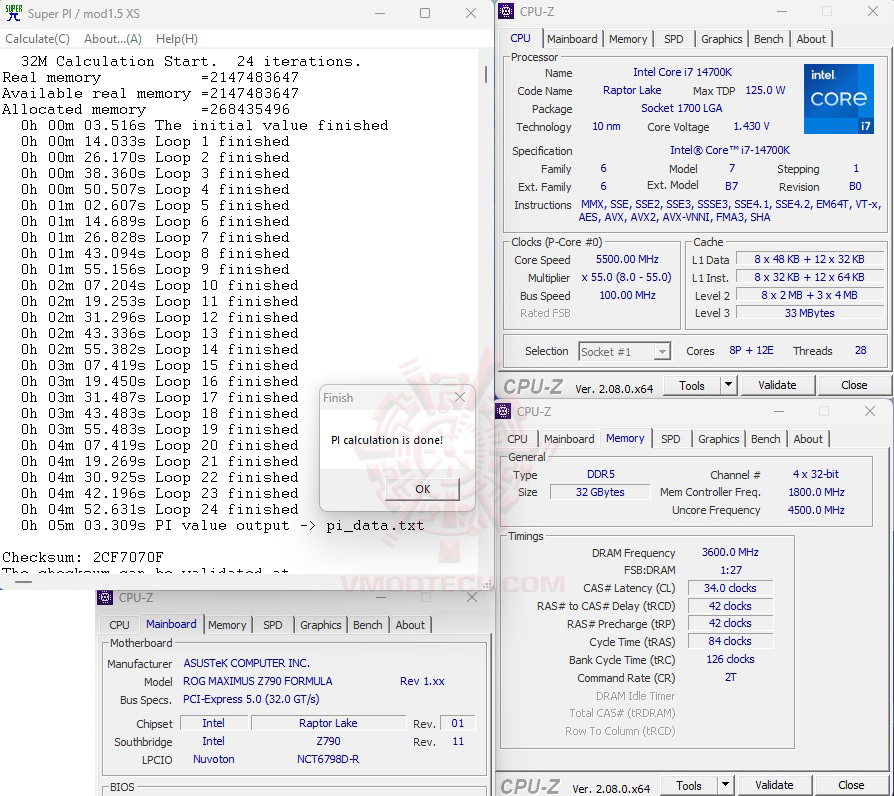Open Graphics tab in Mainboard CPU-Z window
The width and height of the screenshot is (894, 796).
click(320, 625)
